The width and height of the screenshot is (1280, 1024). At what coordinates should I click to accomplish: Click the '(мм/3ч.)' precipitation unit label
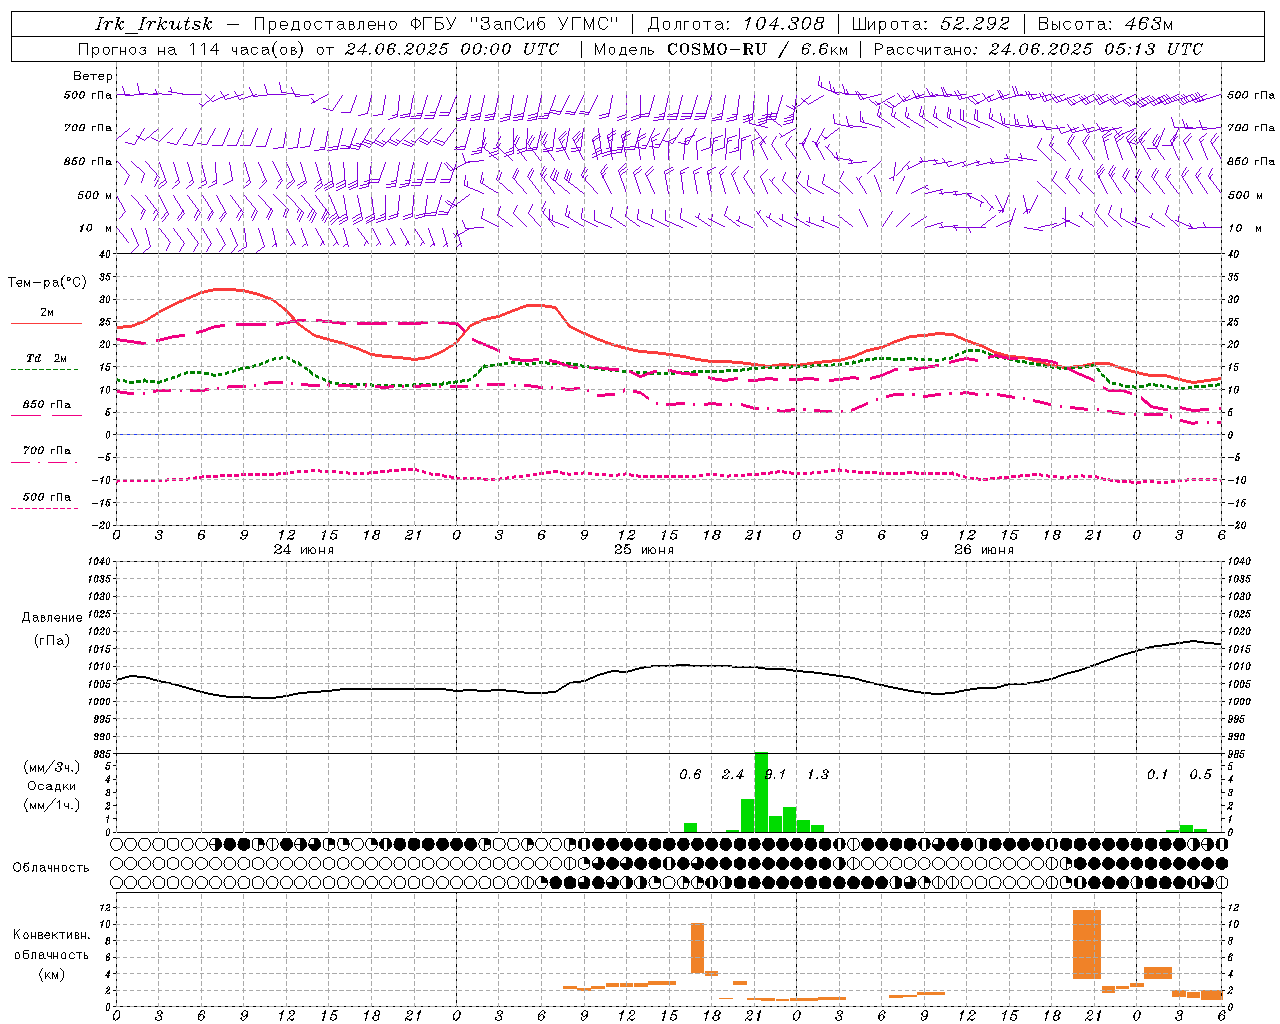coord(51,767)
